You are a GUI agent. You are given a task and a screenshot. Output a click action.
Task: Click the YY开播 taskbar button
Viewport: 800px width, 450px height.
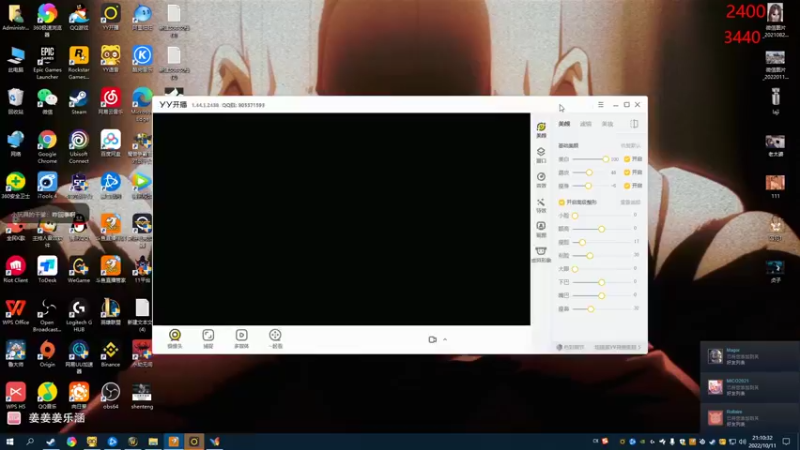click(194, 441)
